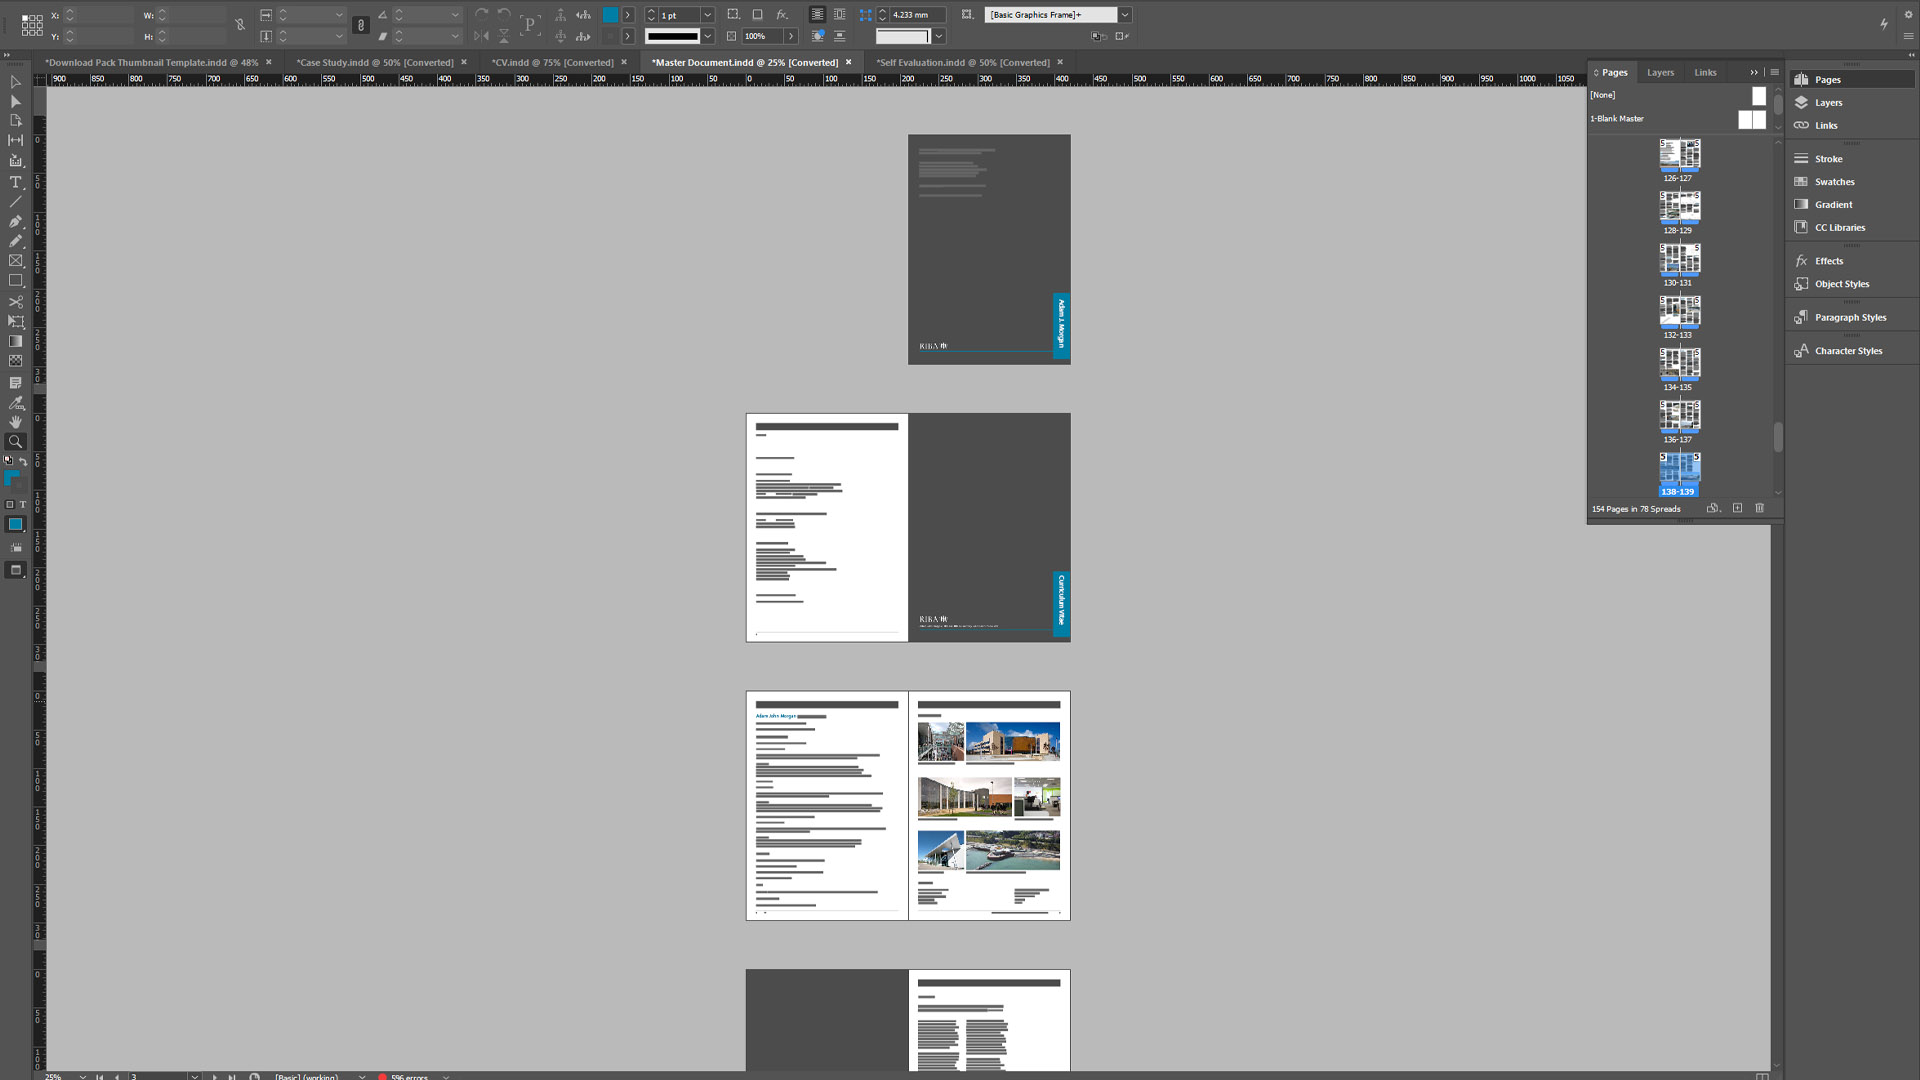Screen dimensions: 1920x1080
Task: Select the Zoom tool
Action: pyautogui.click(x=15, y=441)
